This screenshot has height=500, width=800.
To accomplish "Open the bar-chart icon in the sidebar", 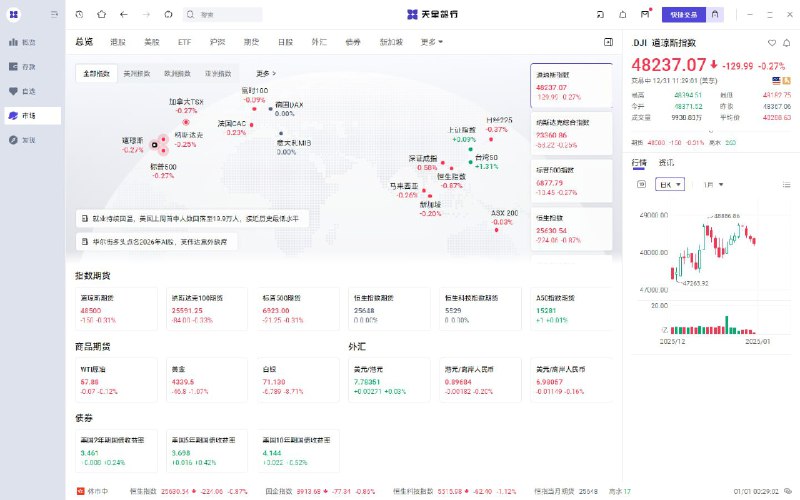I will pos(14,42).
